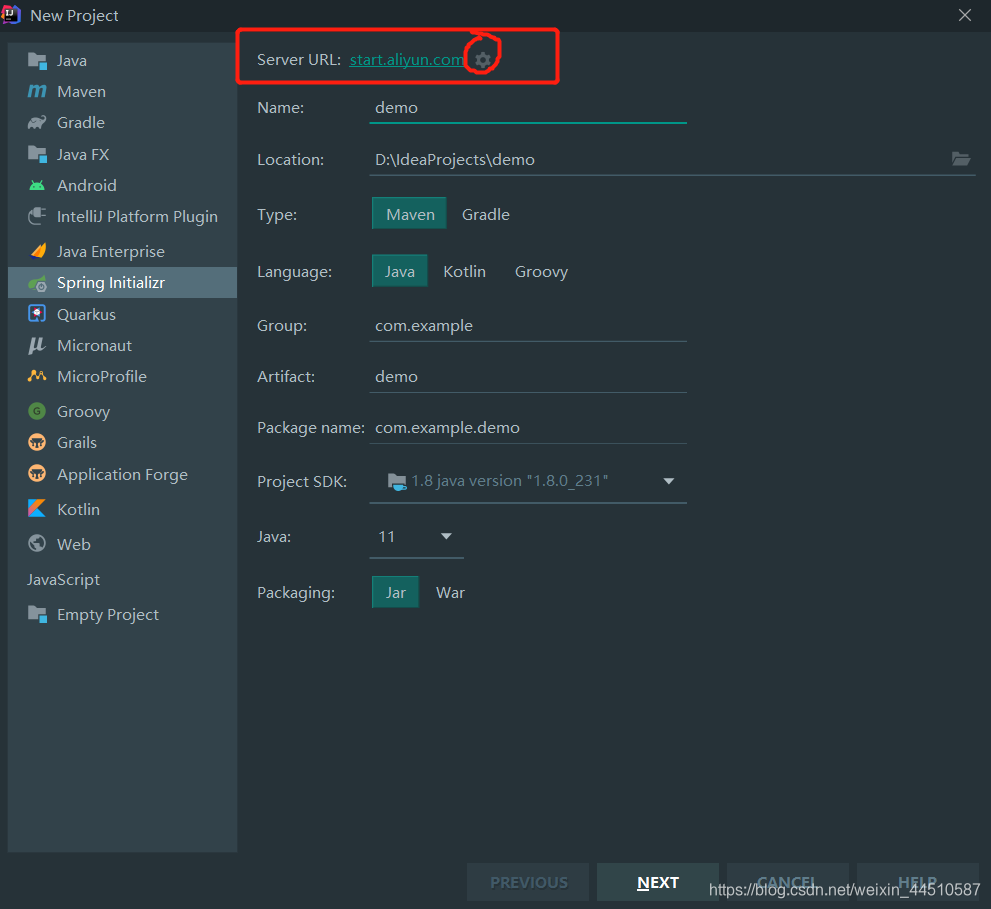Focus the Group input field

(528, 326)
